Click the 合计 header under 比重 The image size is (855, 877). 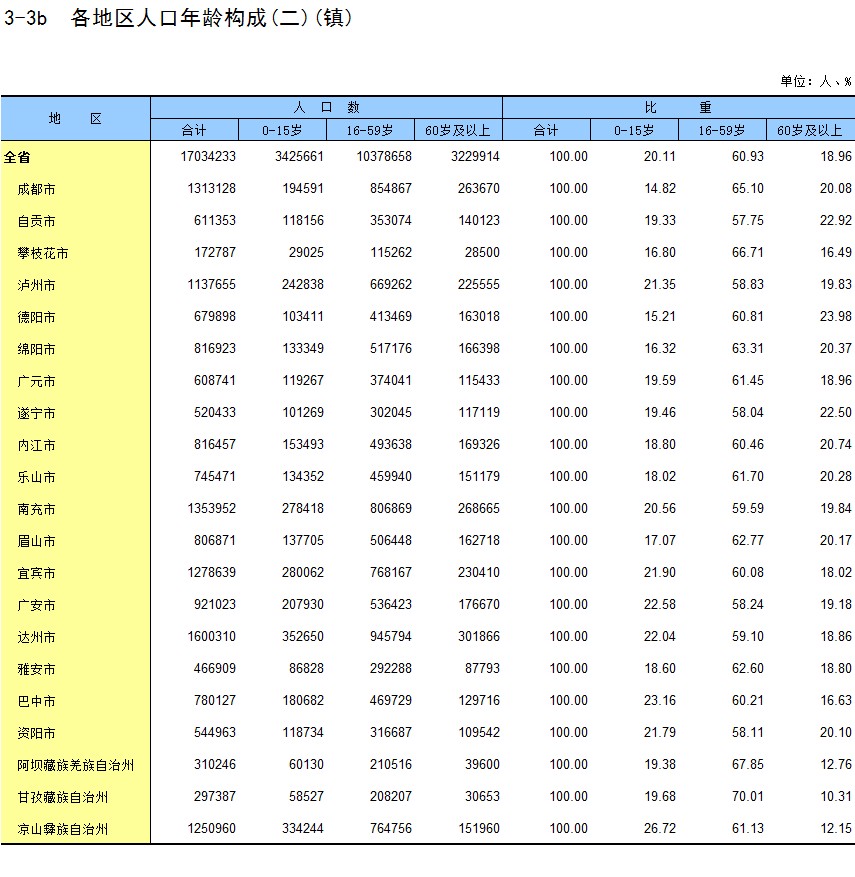pos(546,130)
